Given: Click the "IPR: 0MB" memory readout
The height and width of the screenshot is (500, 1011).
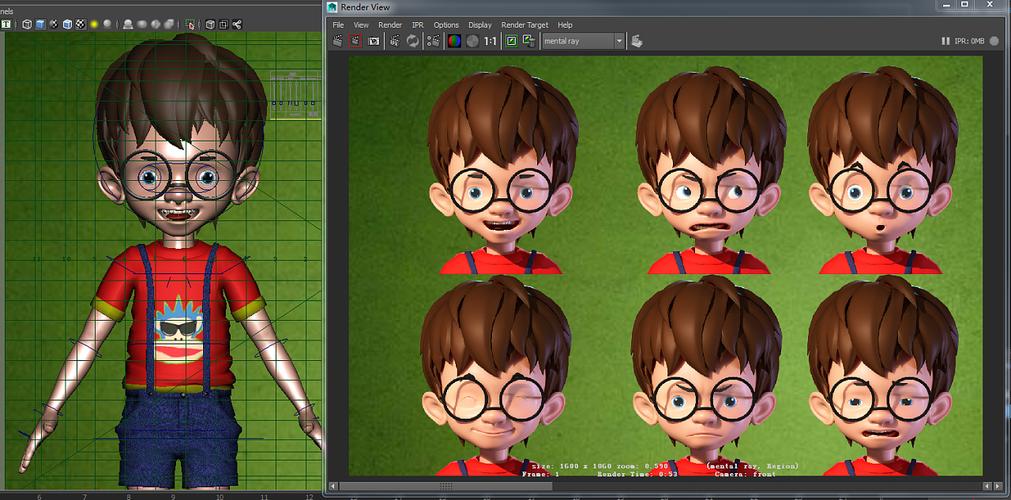Looking at the screenshot, I should [969, 41].
